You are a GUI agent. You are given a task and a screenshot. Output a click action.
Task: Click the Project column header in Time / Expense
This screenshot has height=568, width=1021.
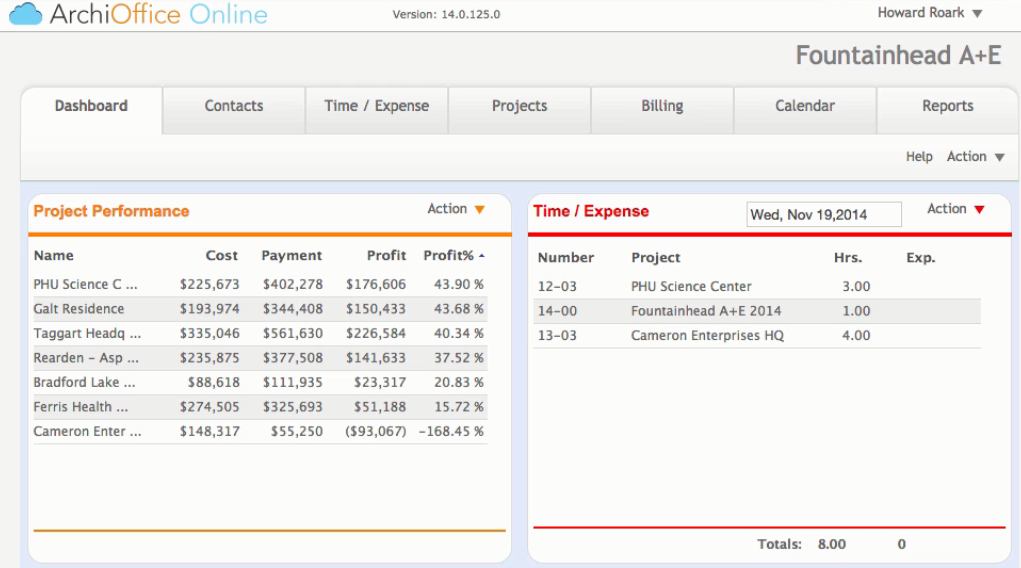pyautogui.click(x=656, y=257)
